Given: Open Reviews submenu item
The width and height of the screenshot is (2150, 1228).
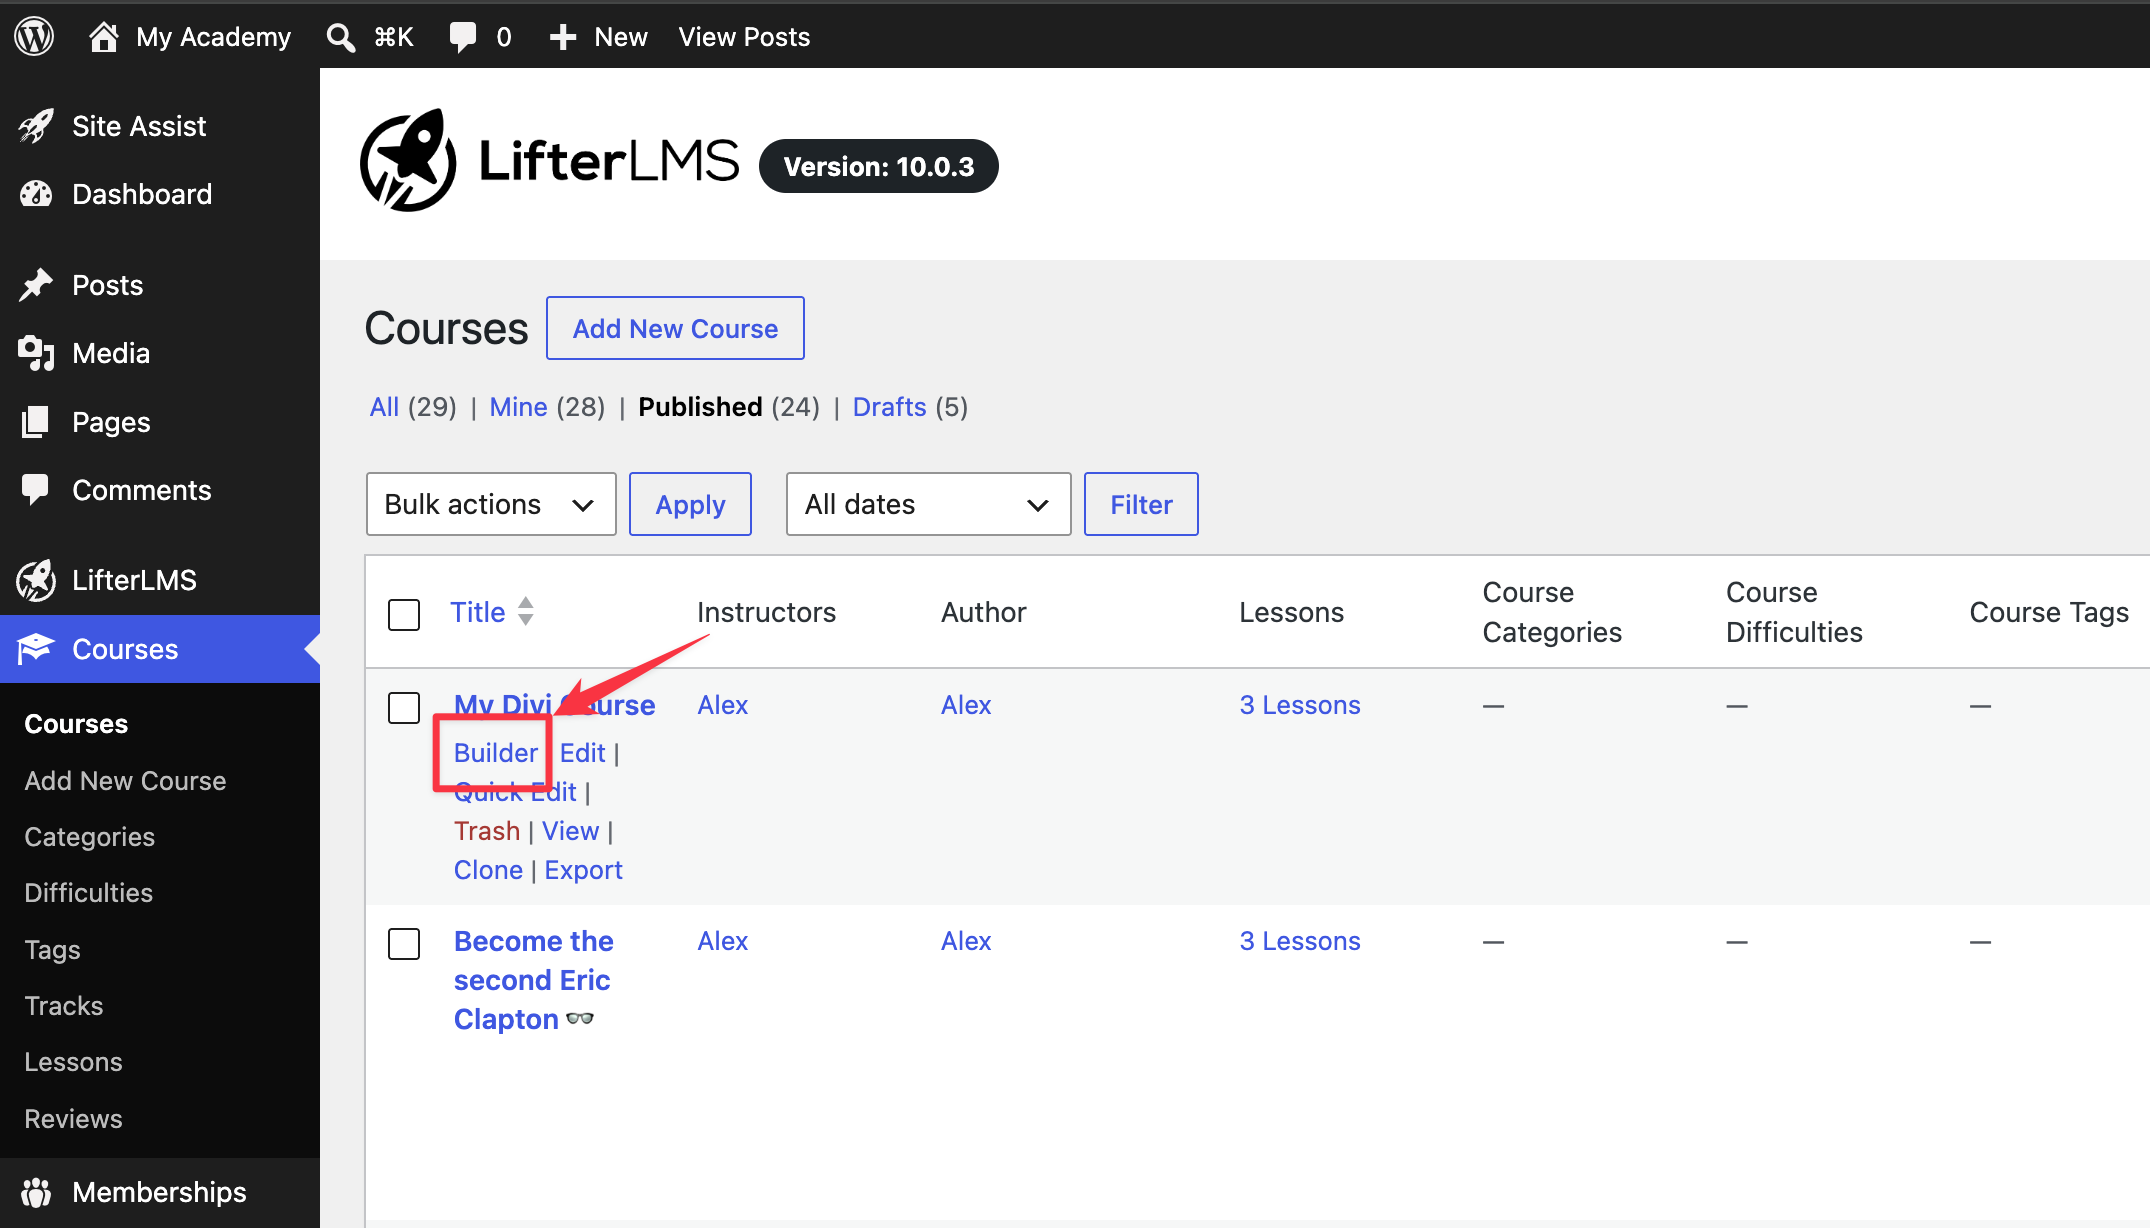Looking at the screenshot, I should click(x=73, y=1119).
